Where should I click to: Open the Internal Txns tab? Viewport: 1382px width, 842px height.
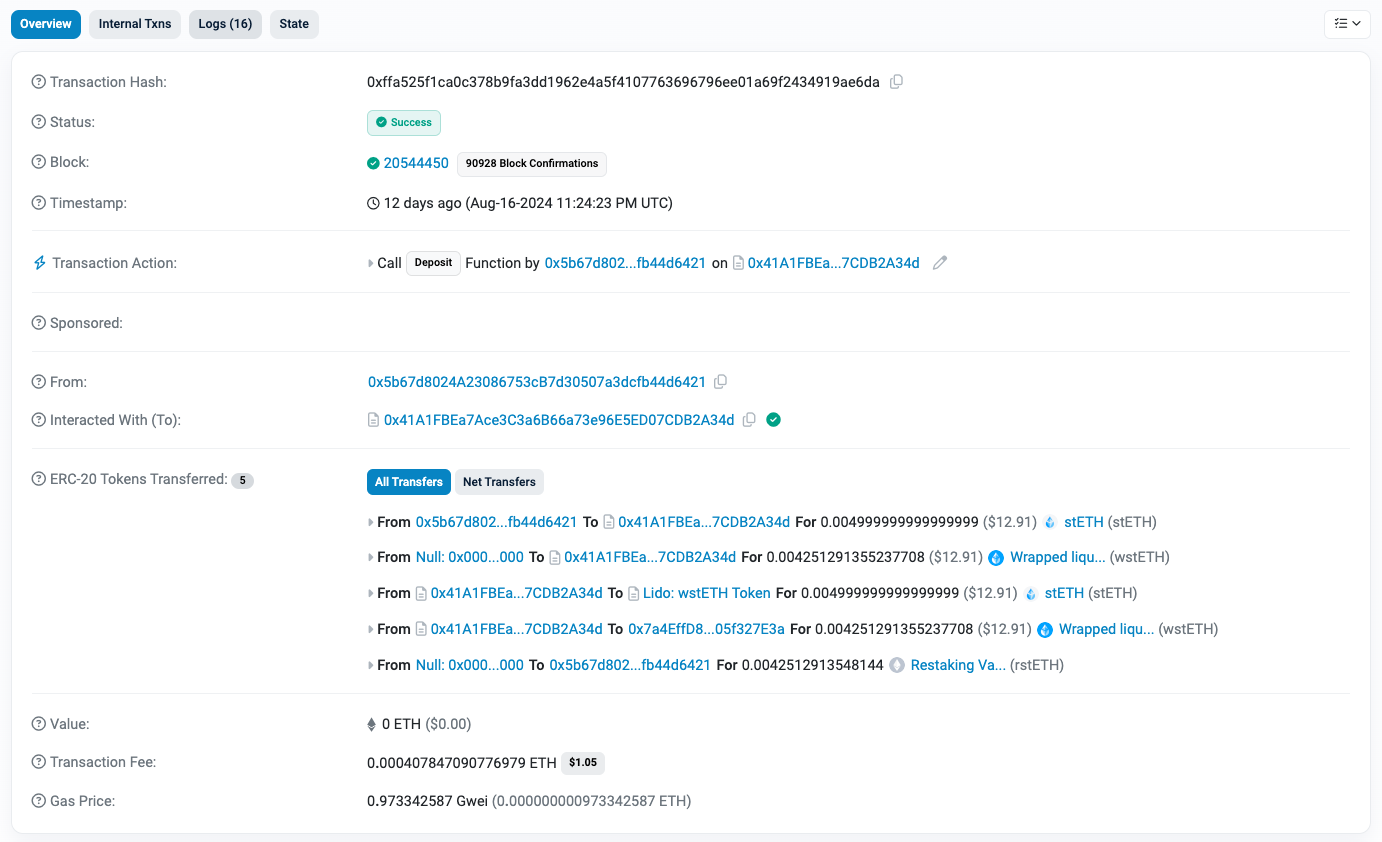tap(135, 24)
